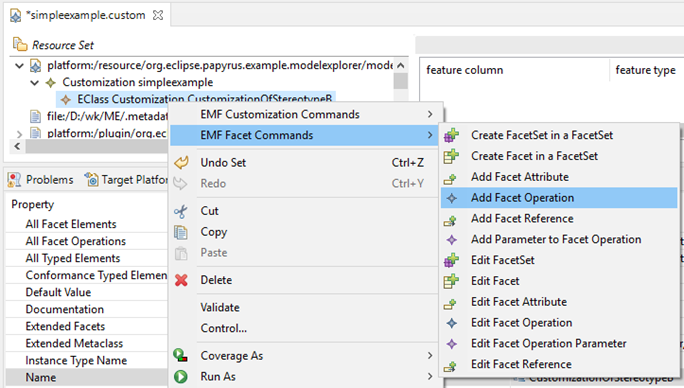Select EClass Customization CustomizationOfStereotypeB row
Image resolution: width=684 pixels, height=388 pixels.
[196, 100]
